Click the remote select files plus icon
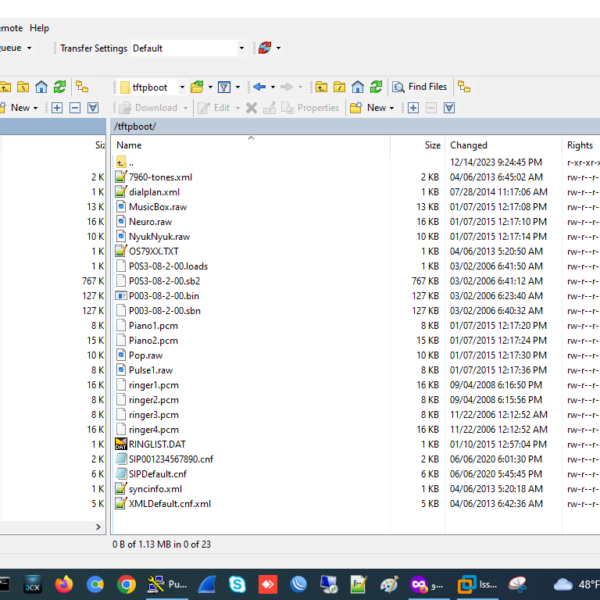Image resolution: width=600 pixels, height=600 pixels. click(412, 108)
